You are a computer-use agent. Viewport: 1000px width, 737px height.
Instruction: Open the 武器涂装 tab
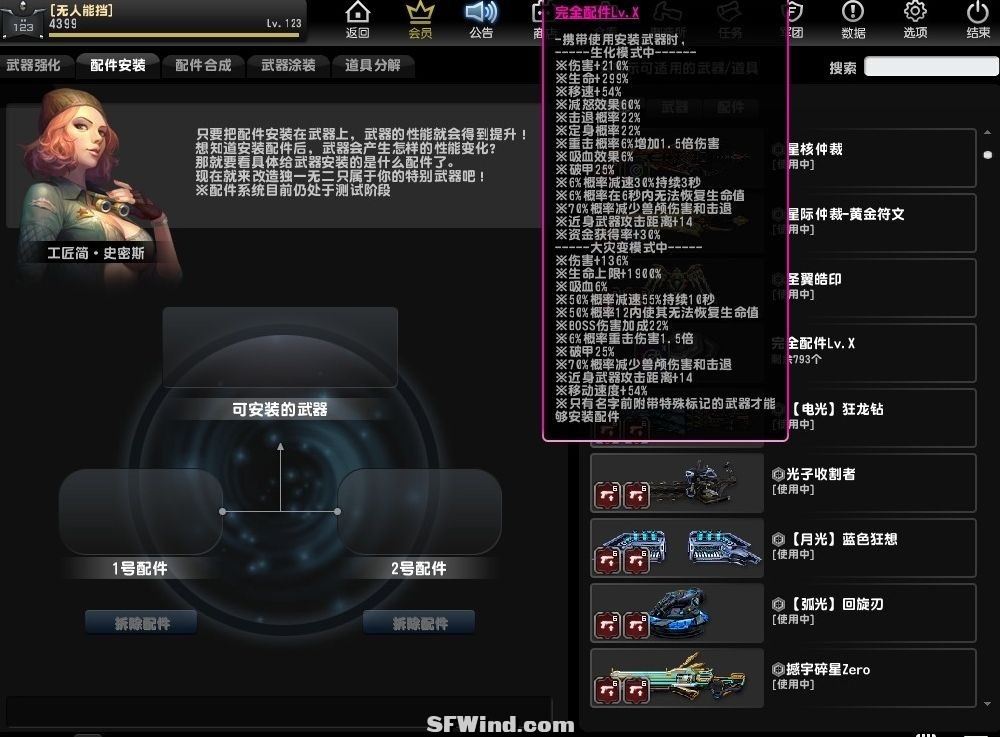point(288,65)
